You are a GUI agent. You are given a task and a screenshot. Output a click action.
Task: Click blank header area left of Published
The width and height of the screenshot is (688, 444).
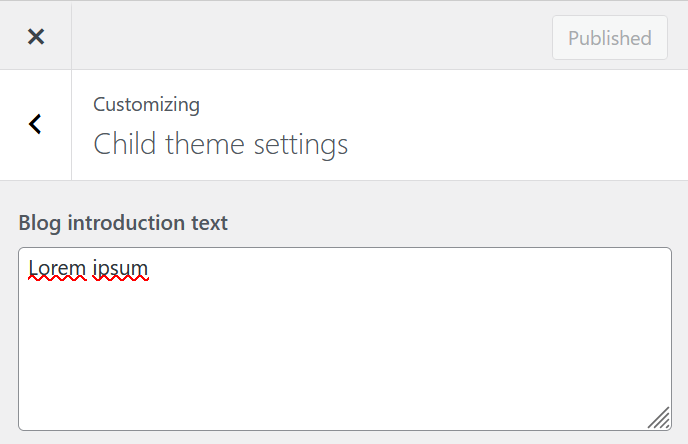click(312, 37)
